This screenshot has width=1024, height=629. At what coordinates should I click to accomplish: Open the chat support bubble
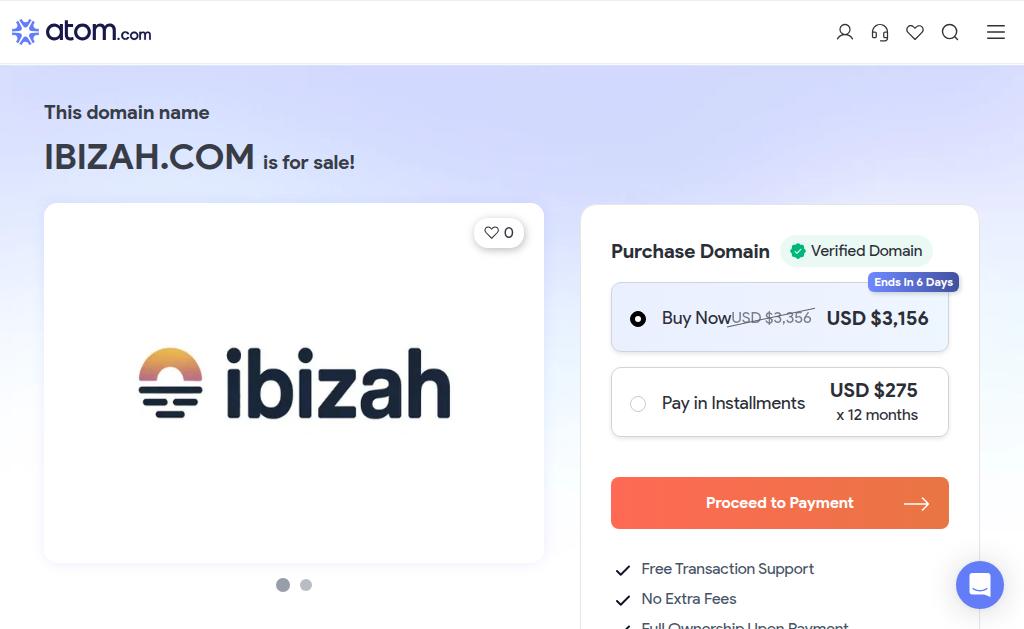[979, 585]
